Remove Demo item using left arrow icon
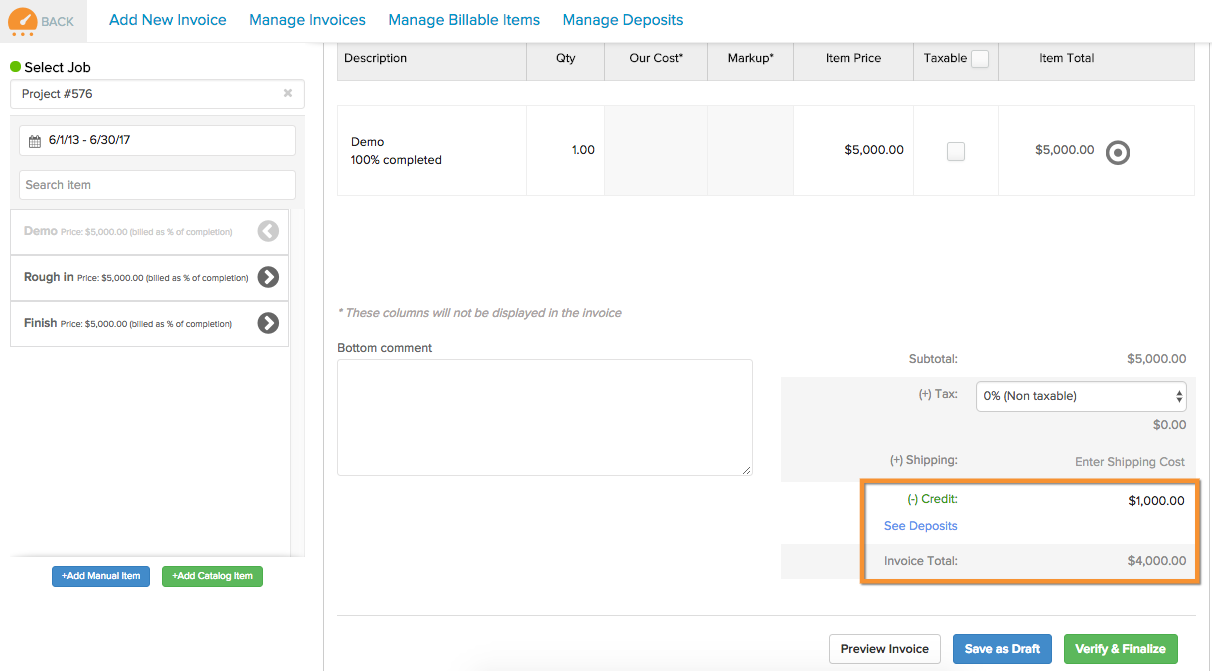This screenshot has height=671, width=1212. [268, 231]
